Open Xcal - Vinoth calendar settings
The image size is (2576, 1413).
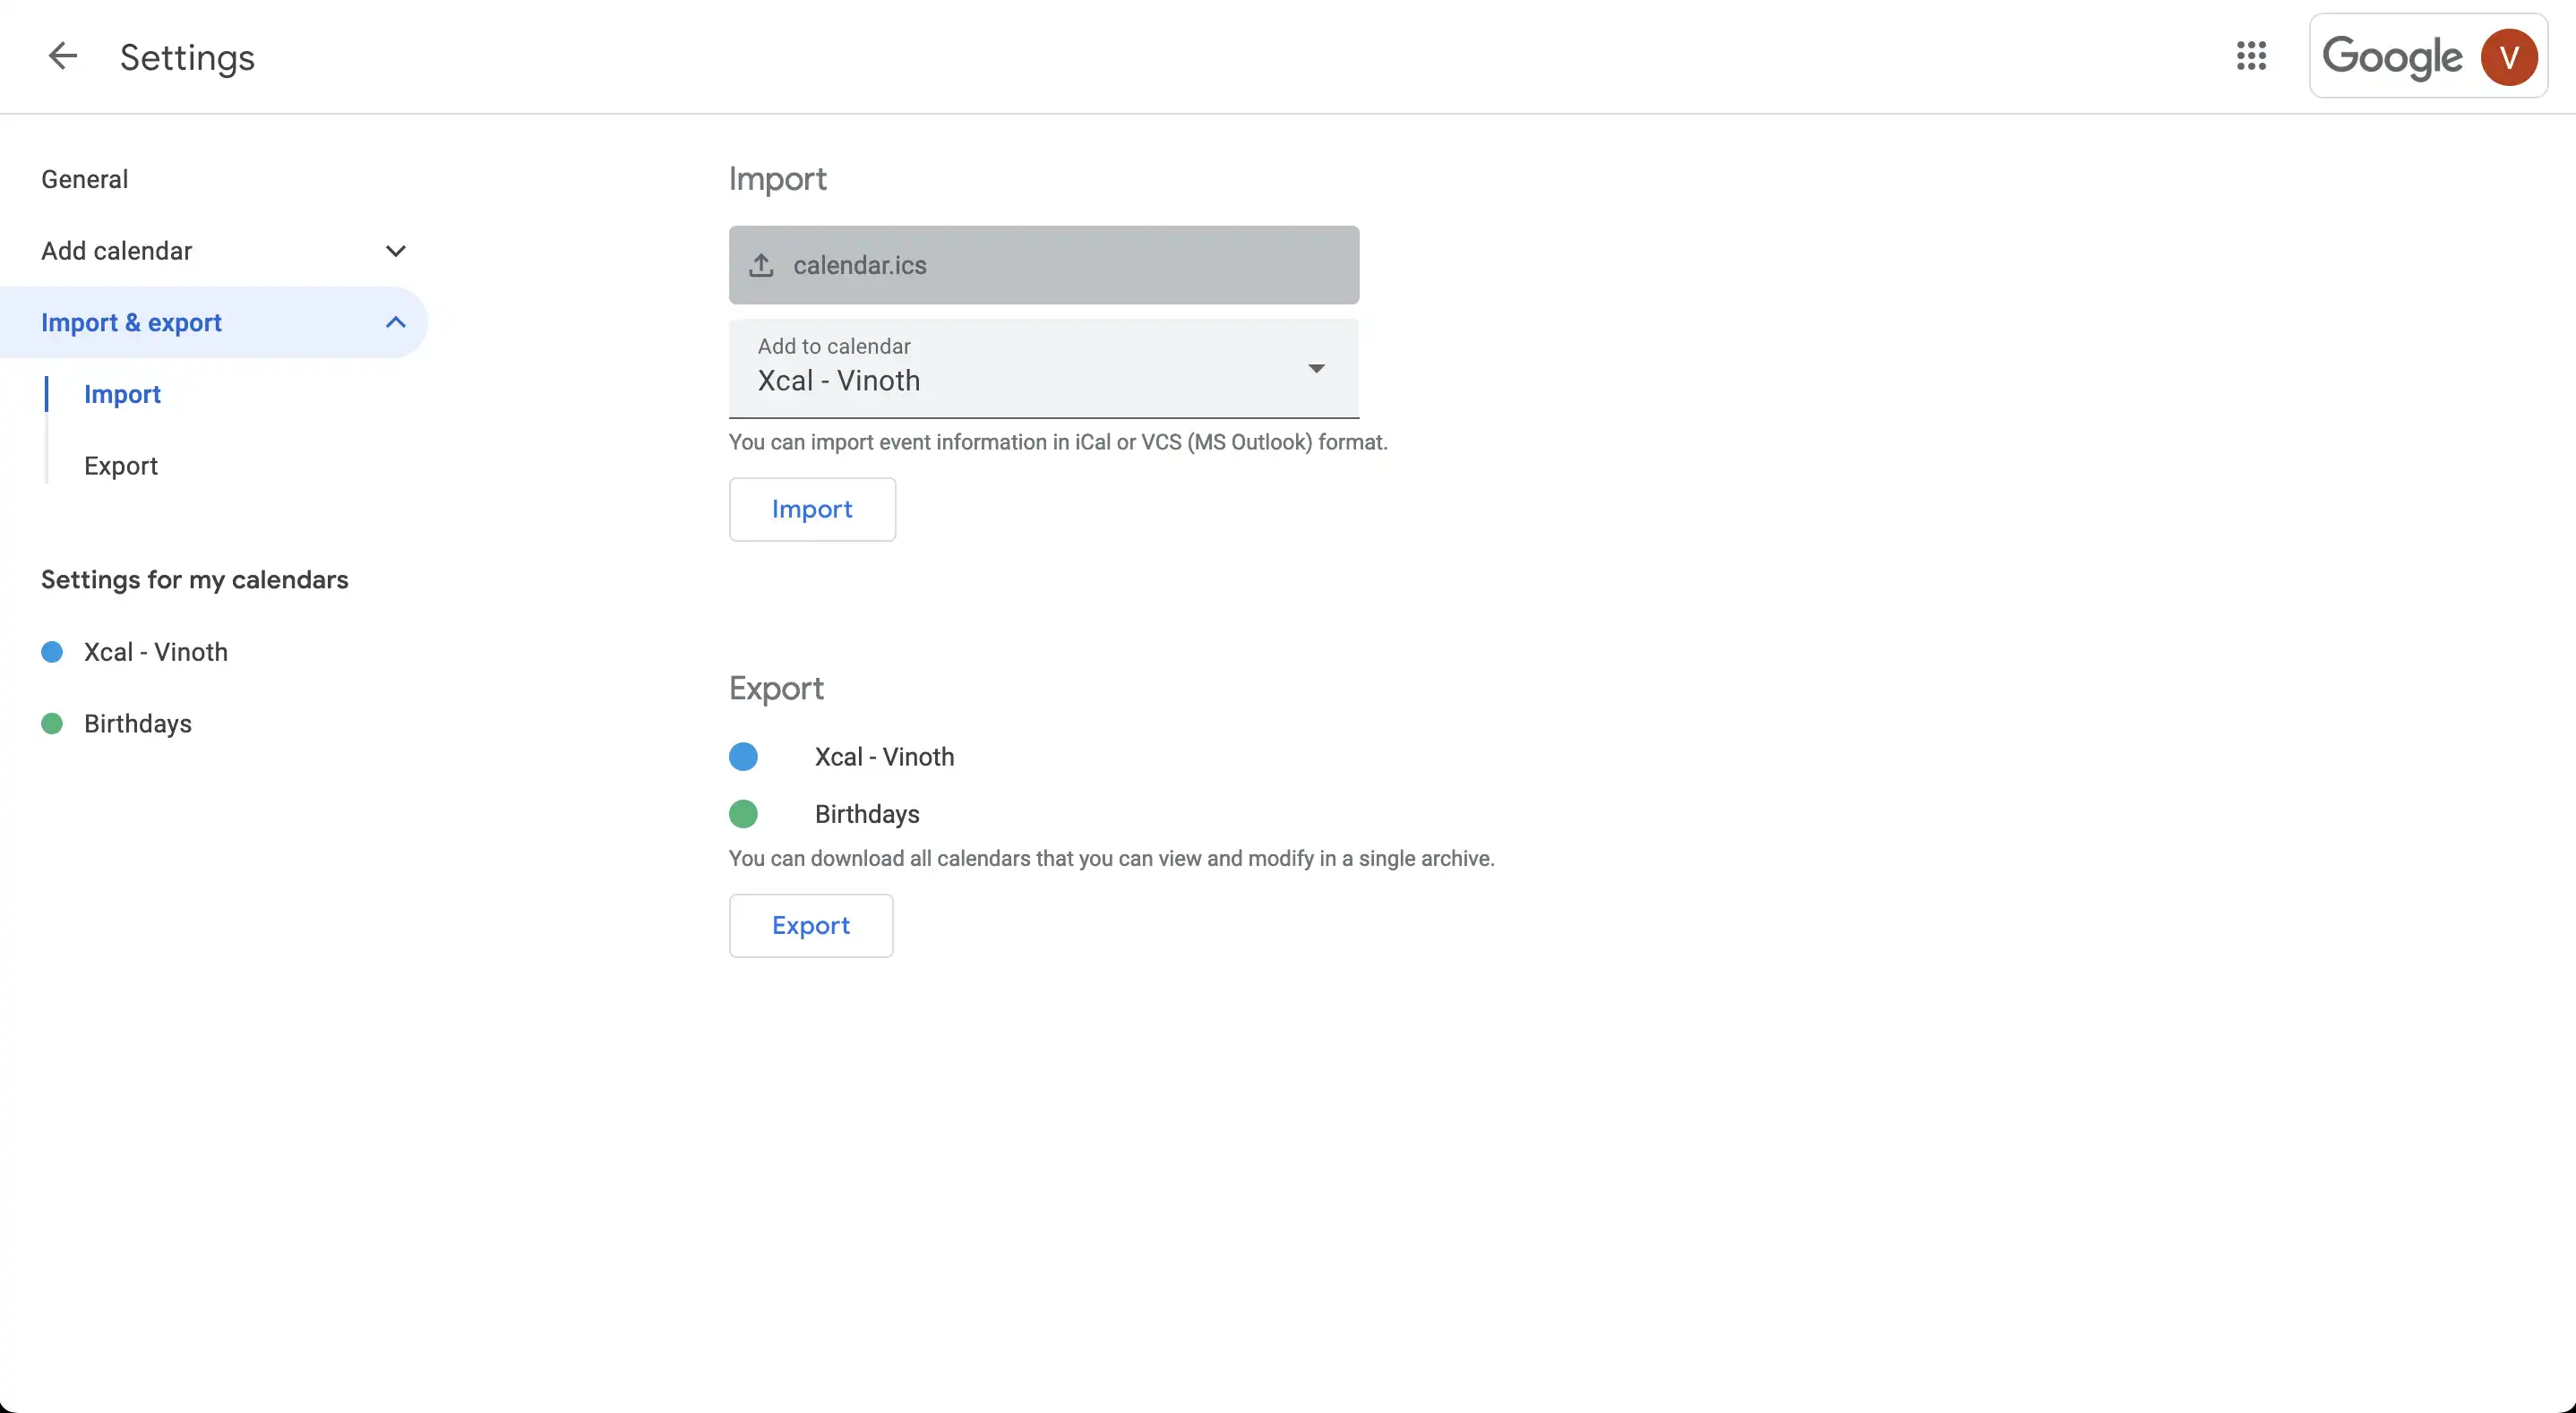pyautogui.click(x=156, y=652)
